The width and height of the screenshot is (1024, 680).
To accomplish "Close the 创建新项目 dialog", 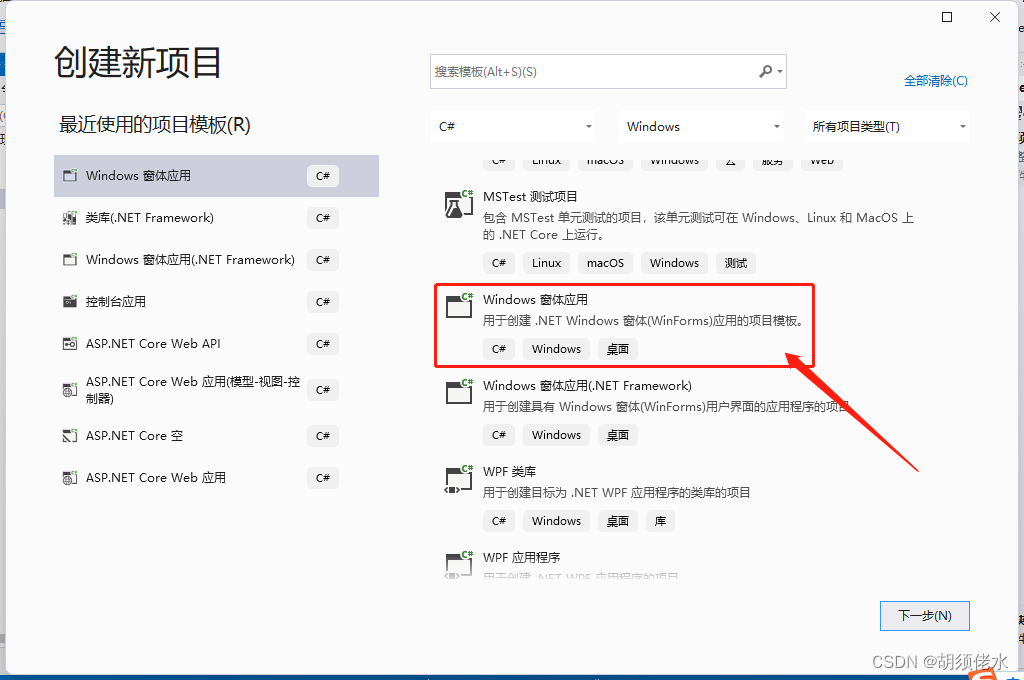I will point(995,17).
